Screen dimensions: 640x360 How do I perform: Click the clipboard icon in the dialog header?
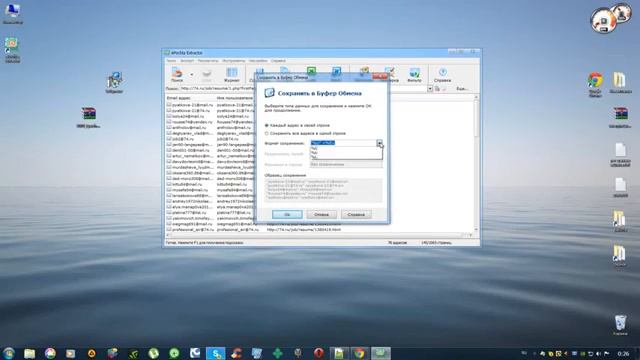(x=269, y=93)
